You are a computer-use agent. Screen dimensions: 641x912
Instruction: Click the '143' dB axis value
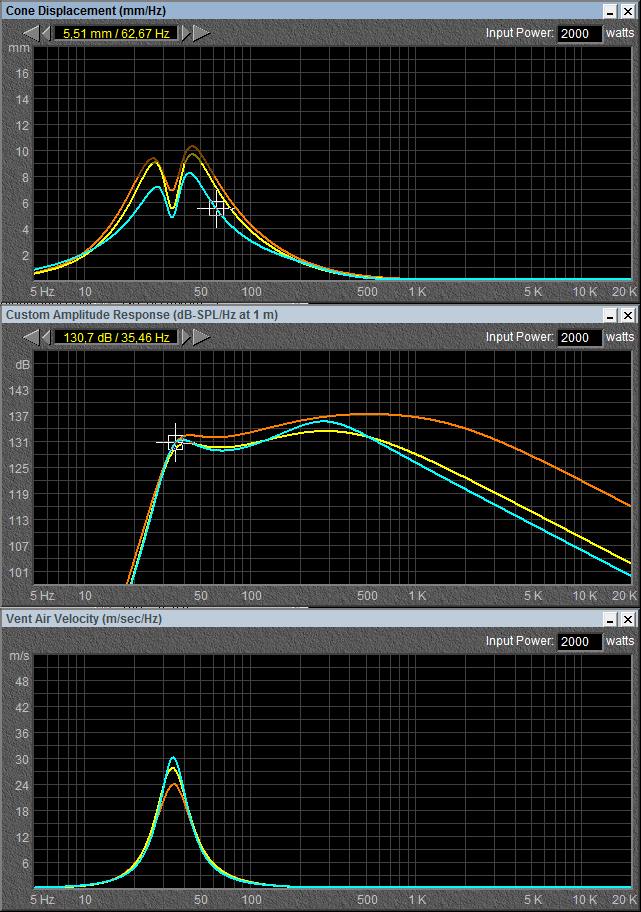(19, 391)
